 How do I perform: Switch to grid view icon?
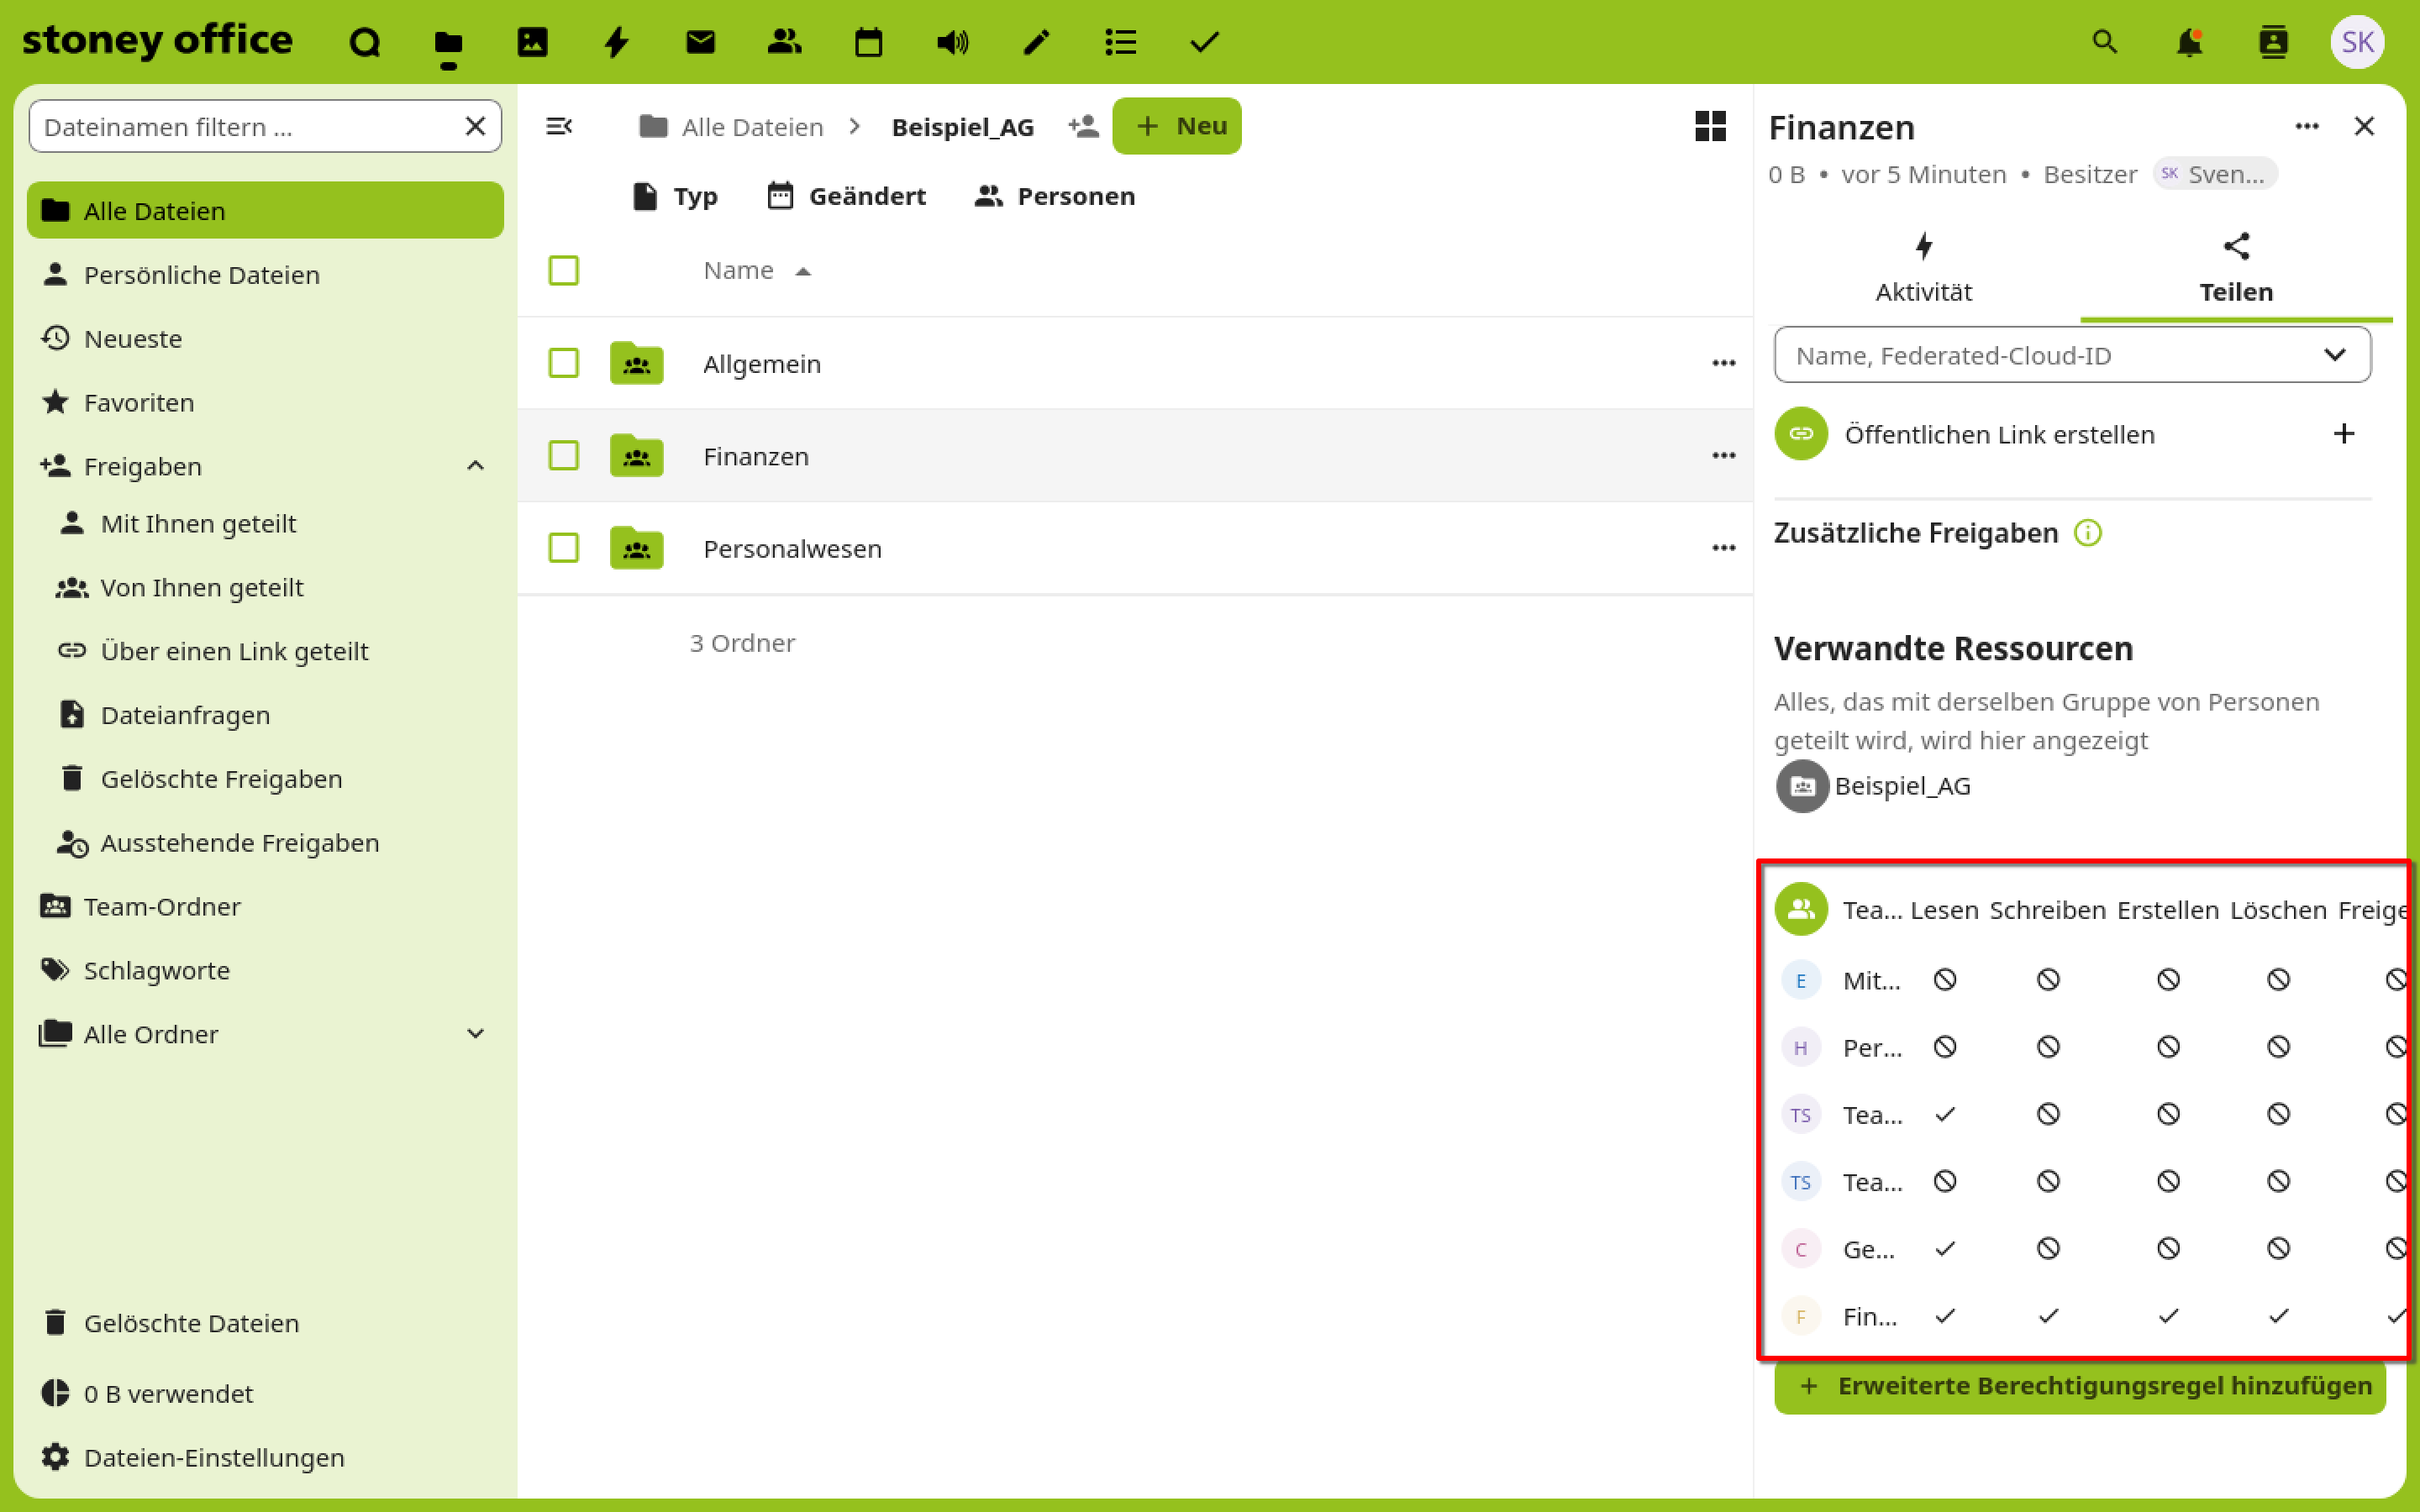click(x=1710, y=126)
